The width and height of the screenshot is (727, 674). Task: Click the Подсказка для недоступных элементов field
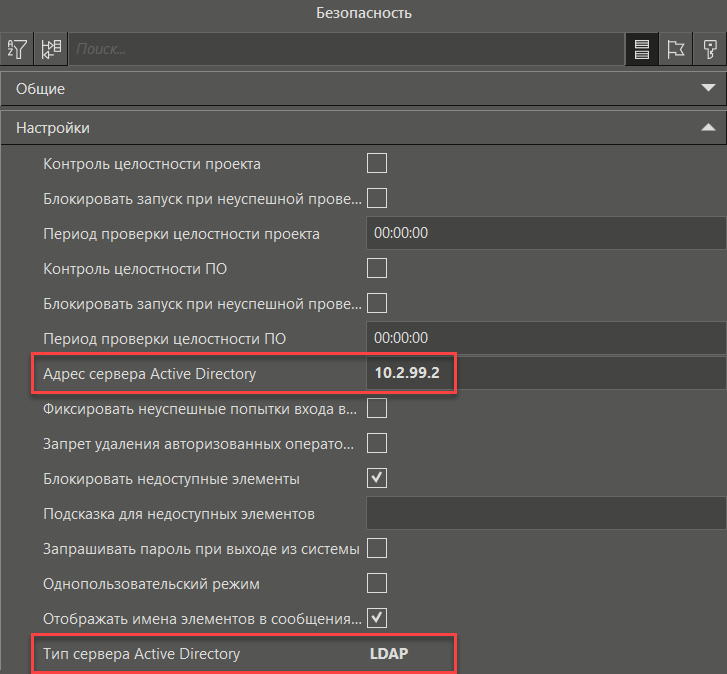545,514
